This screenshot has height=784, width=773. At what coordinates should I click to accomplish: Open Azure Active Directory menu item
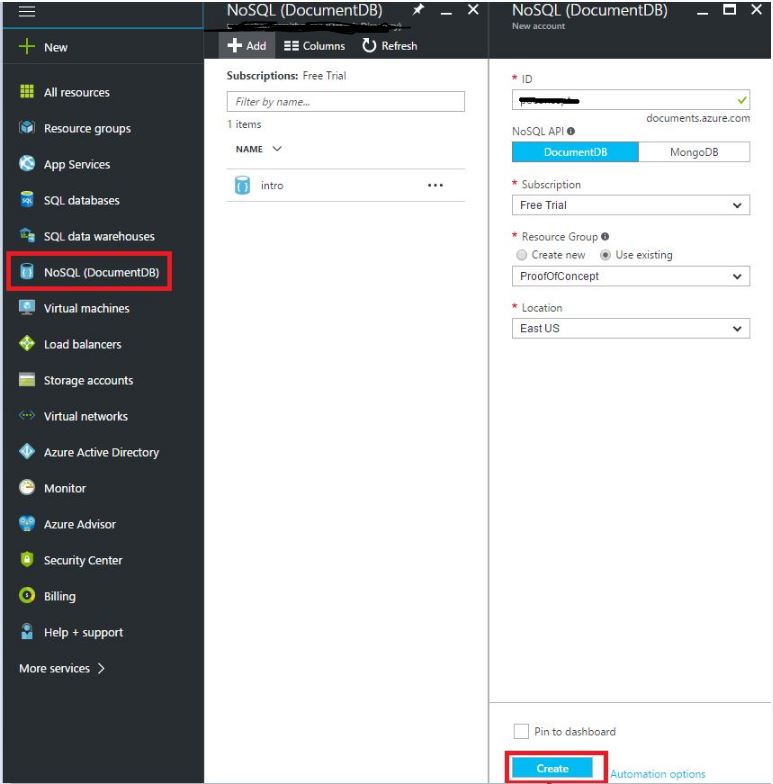point(103,452)
